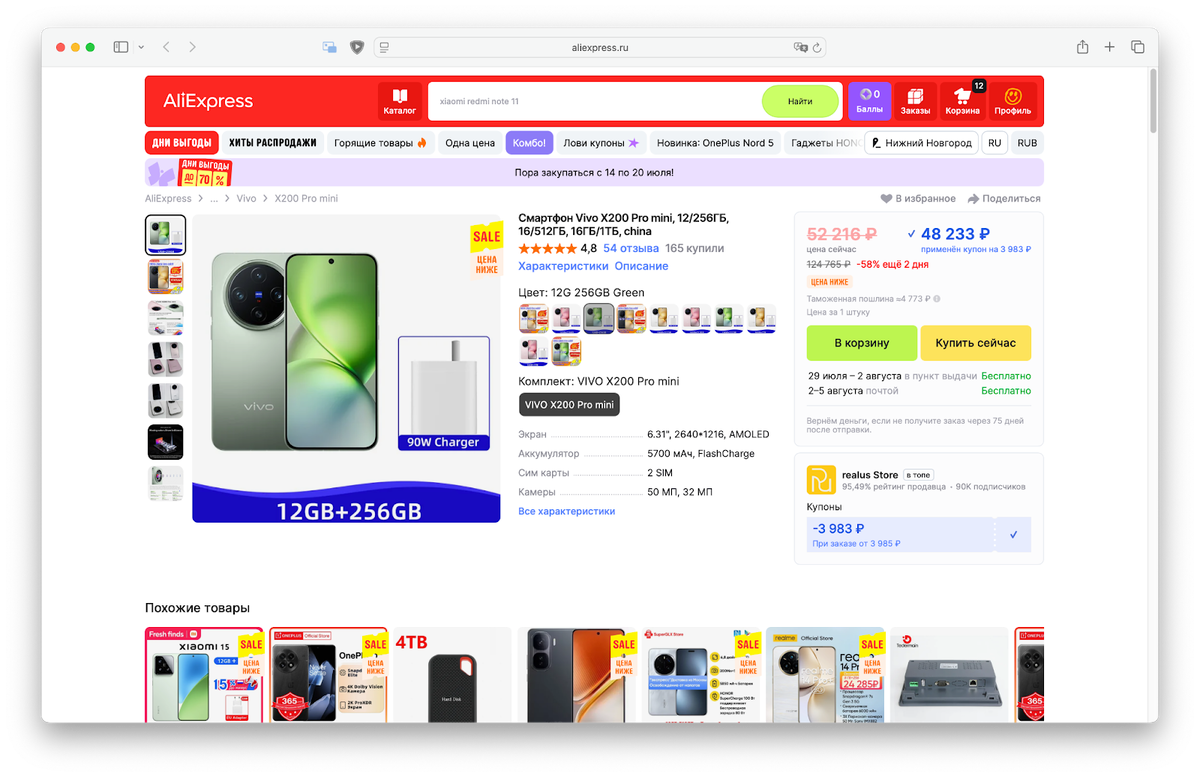The height and width of the screenshot is (777, 1200).
Task: Select the highlighted 12G 256GB Green color swatch
Action: tap(599, 319)
